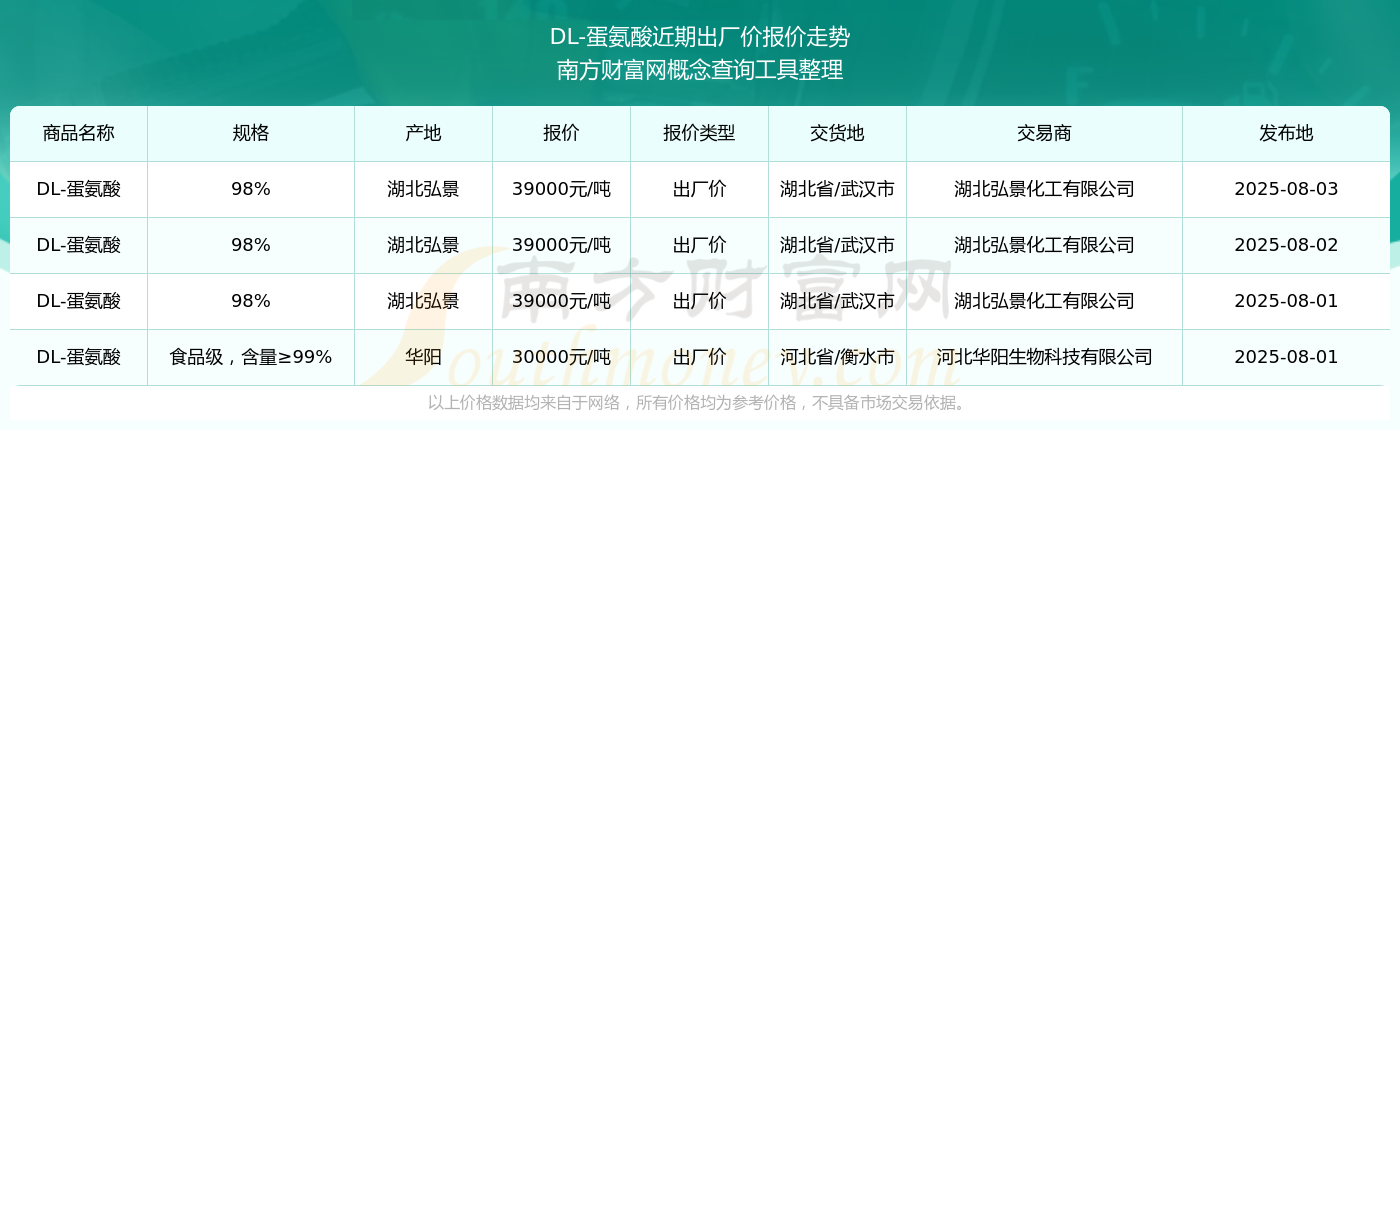Viewport: 1400px width, 1205px height.
Task: Click 湖北弘景 origin in the 2025-08-02 row
Action: 423,245
